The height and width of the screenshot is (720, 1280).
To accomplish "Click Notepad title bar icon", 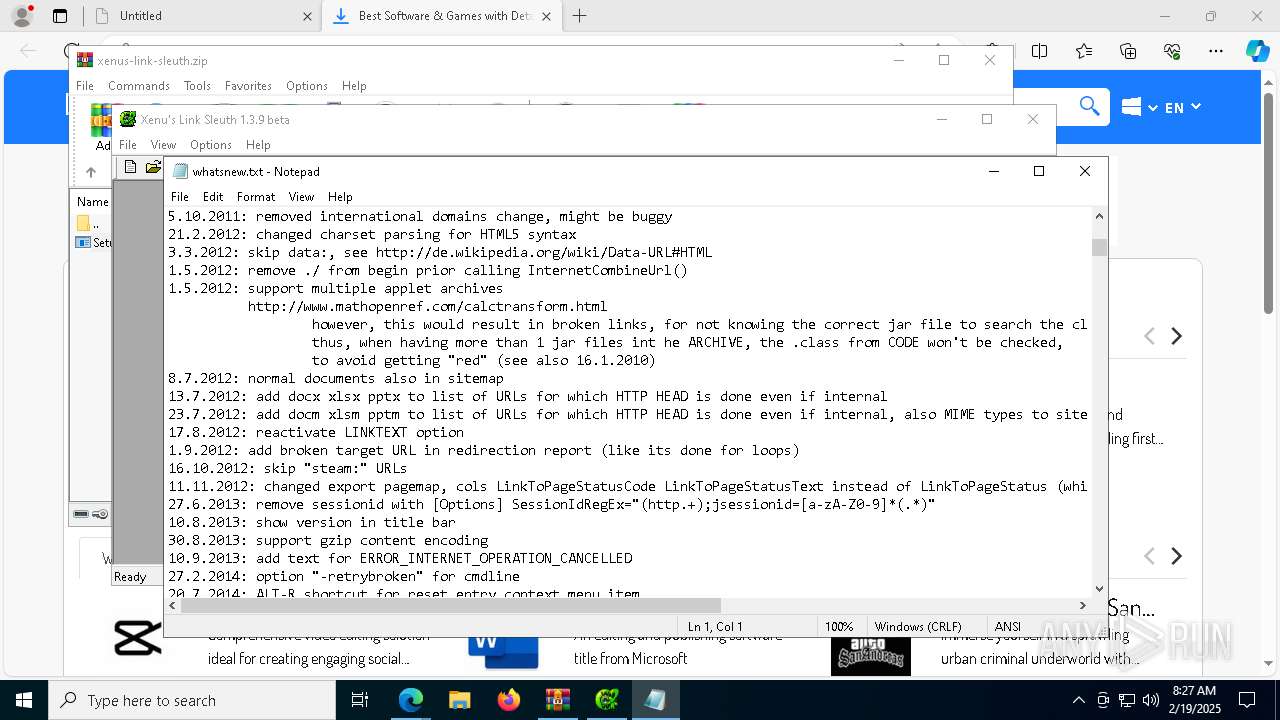I will [180, 171].
